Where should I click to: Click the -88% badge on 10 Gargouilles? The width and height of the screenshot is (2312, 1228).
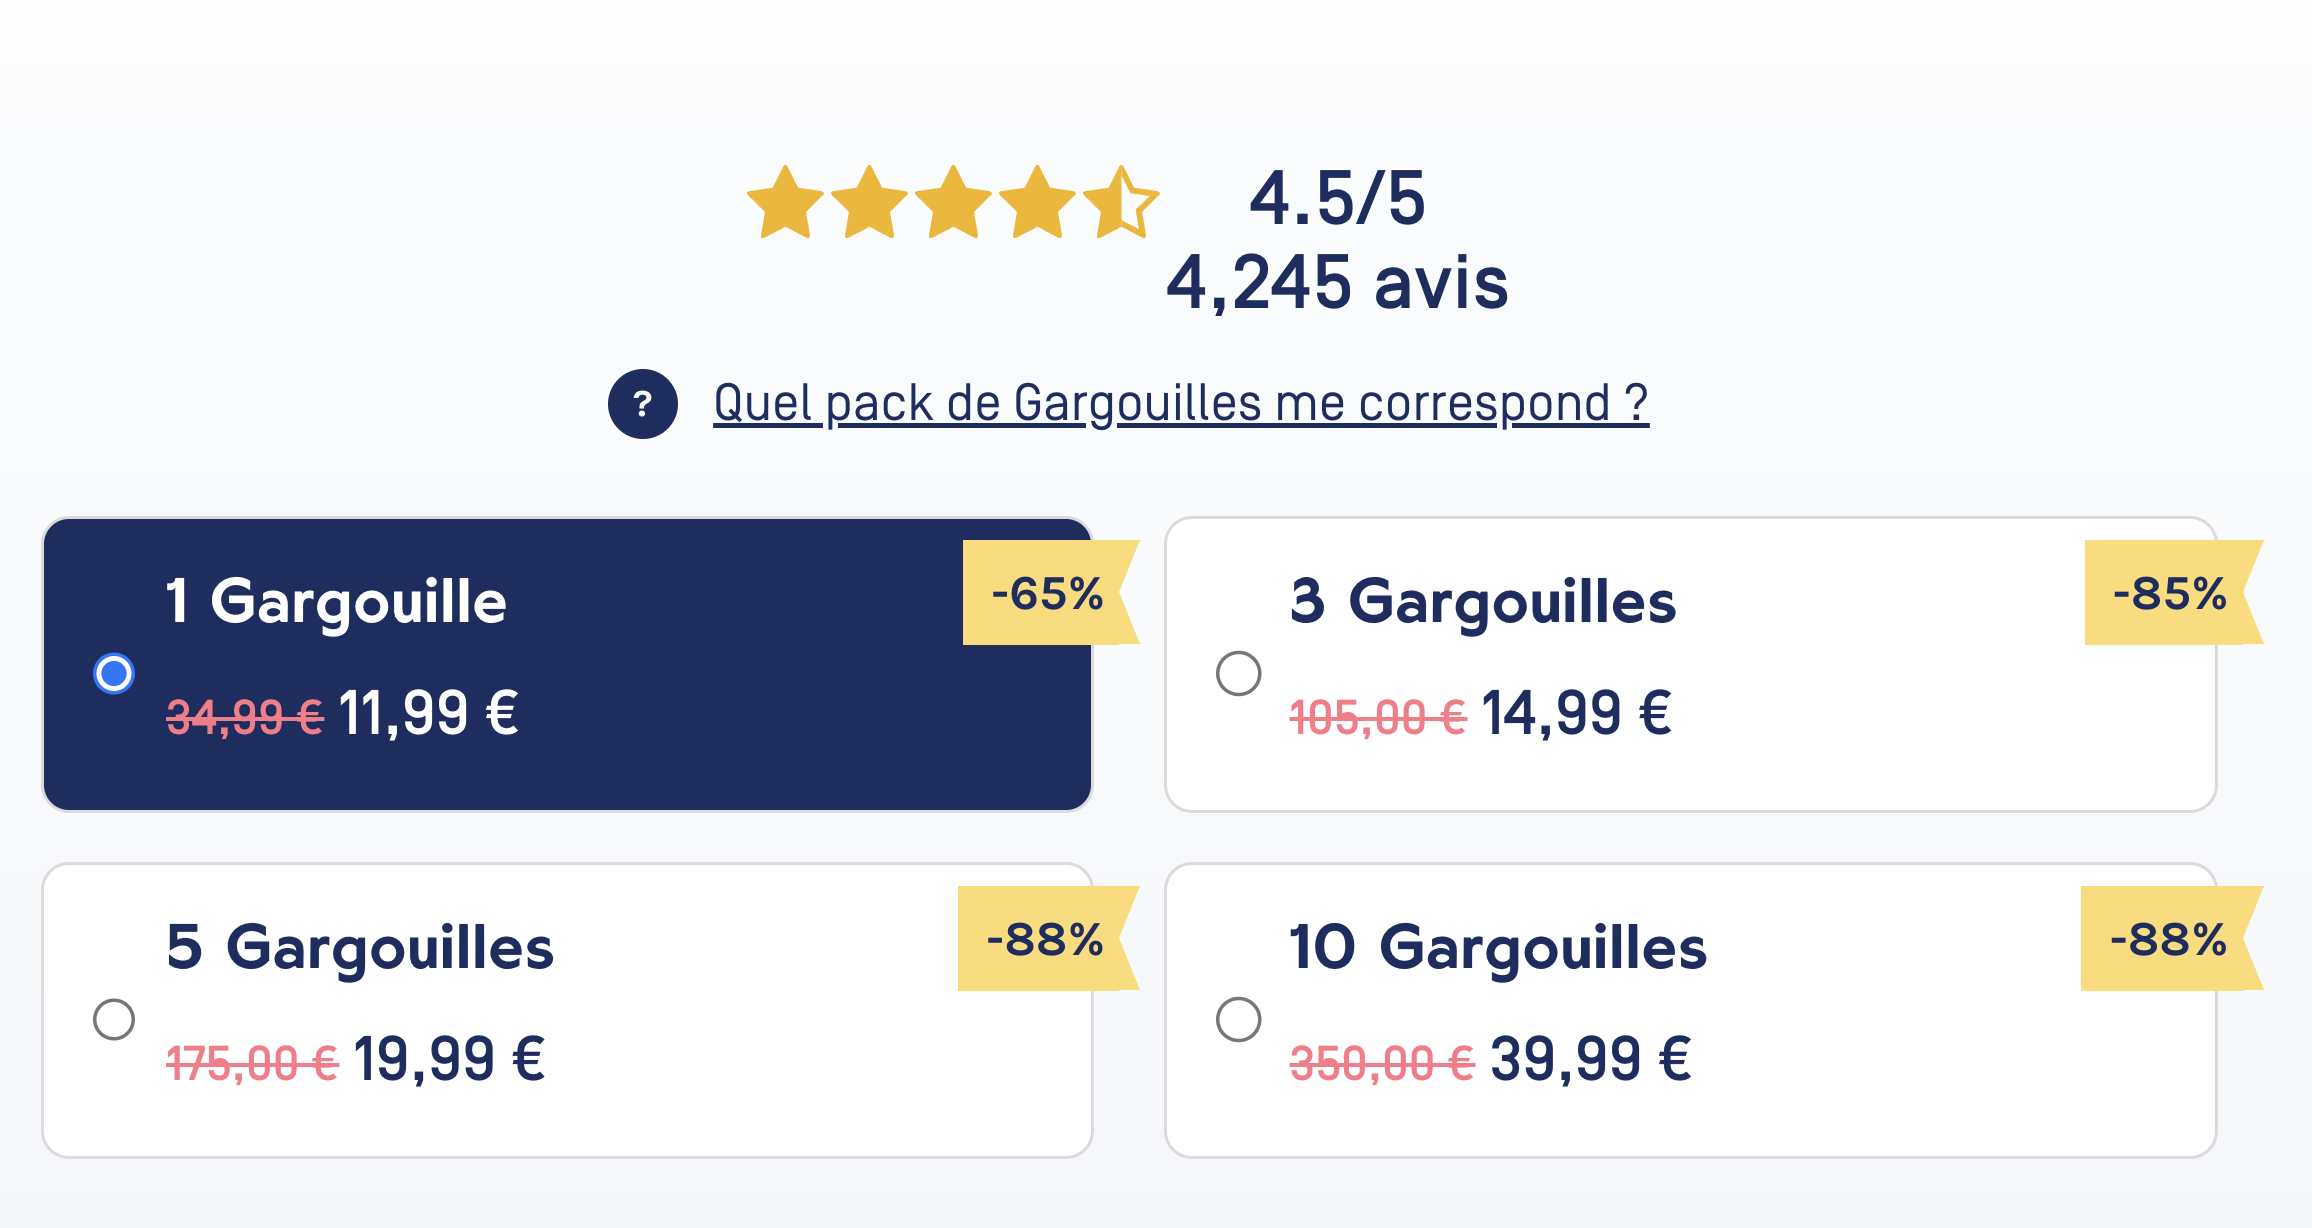[2171, 939]
